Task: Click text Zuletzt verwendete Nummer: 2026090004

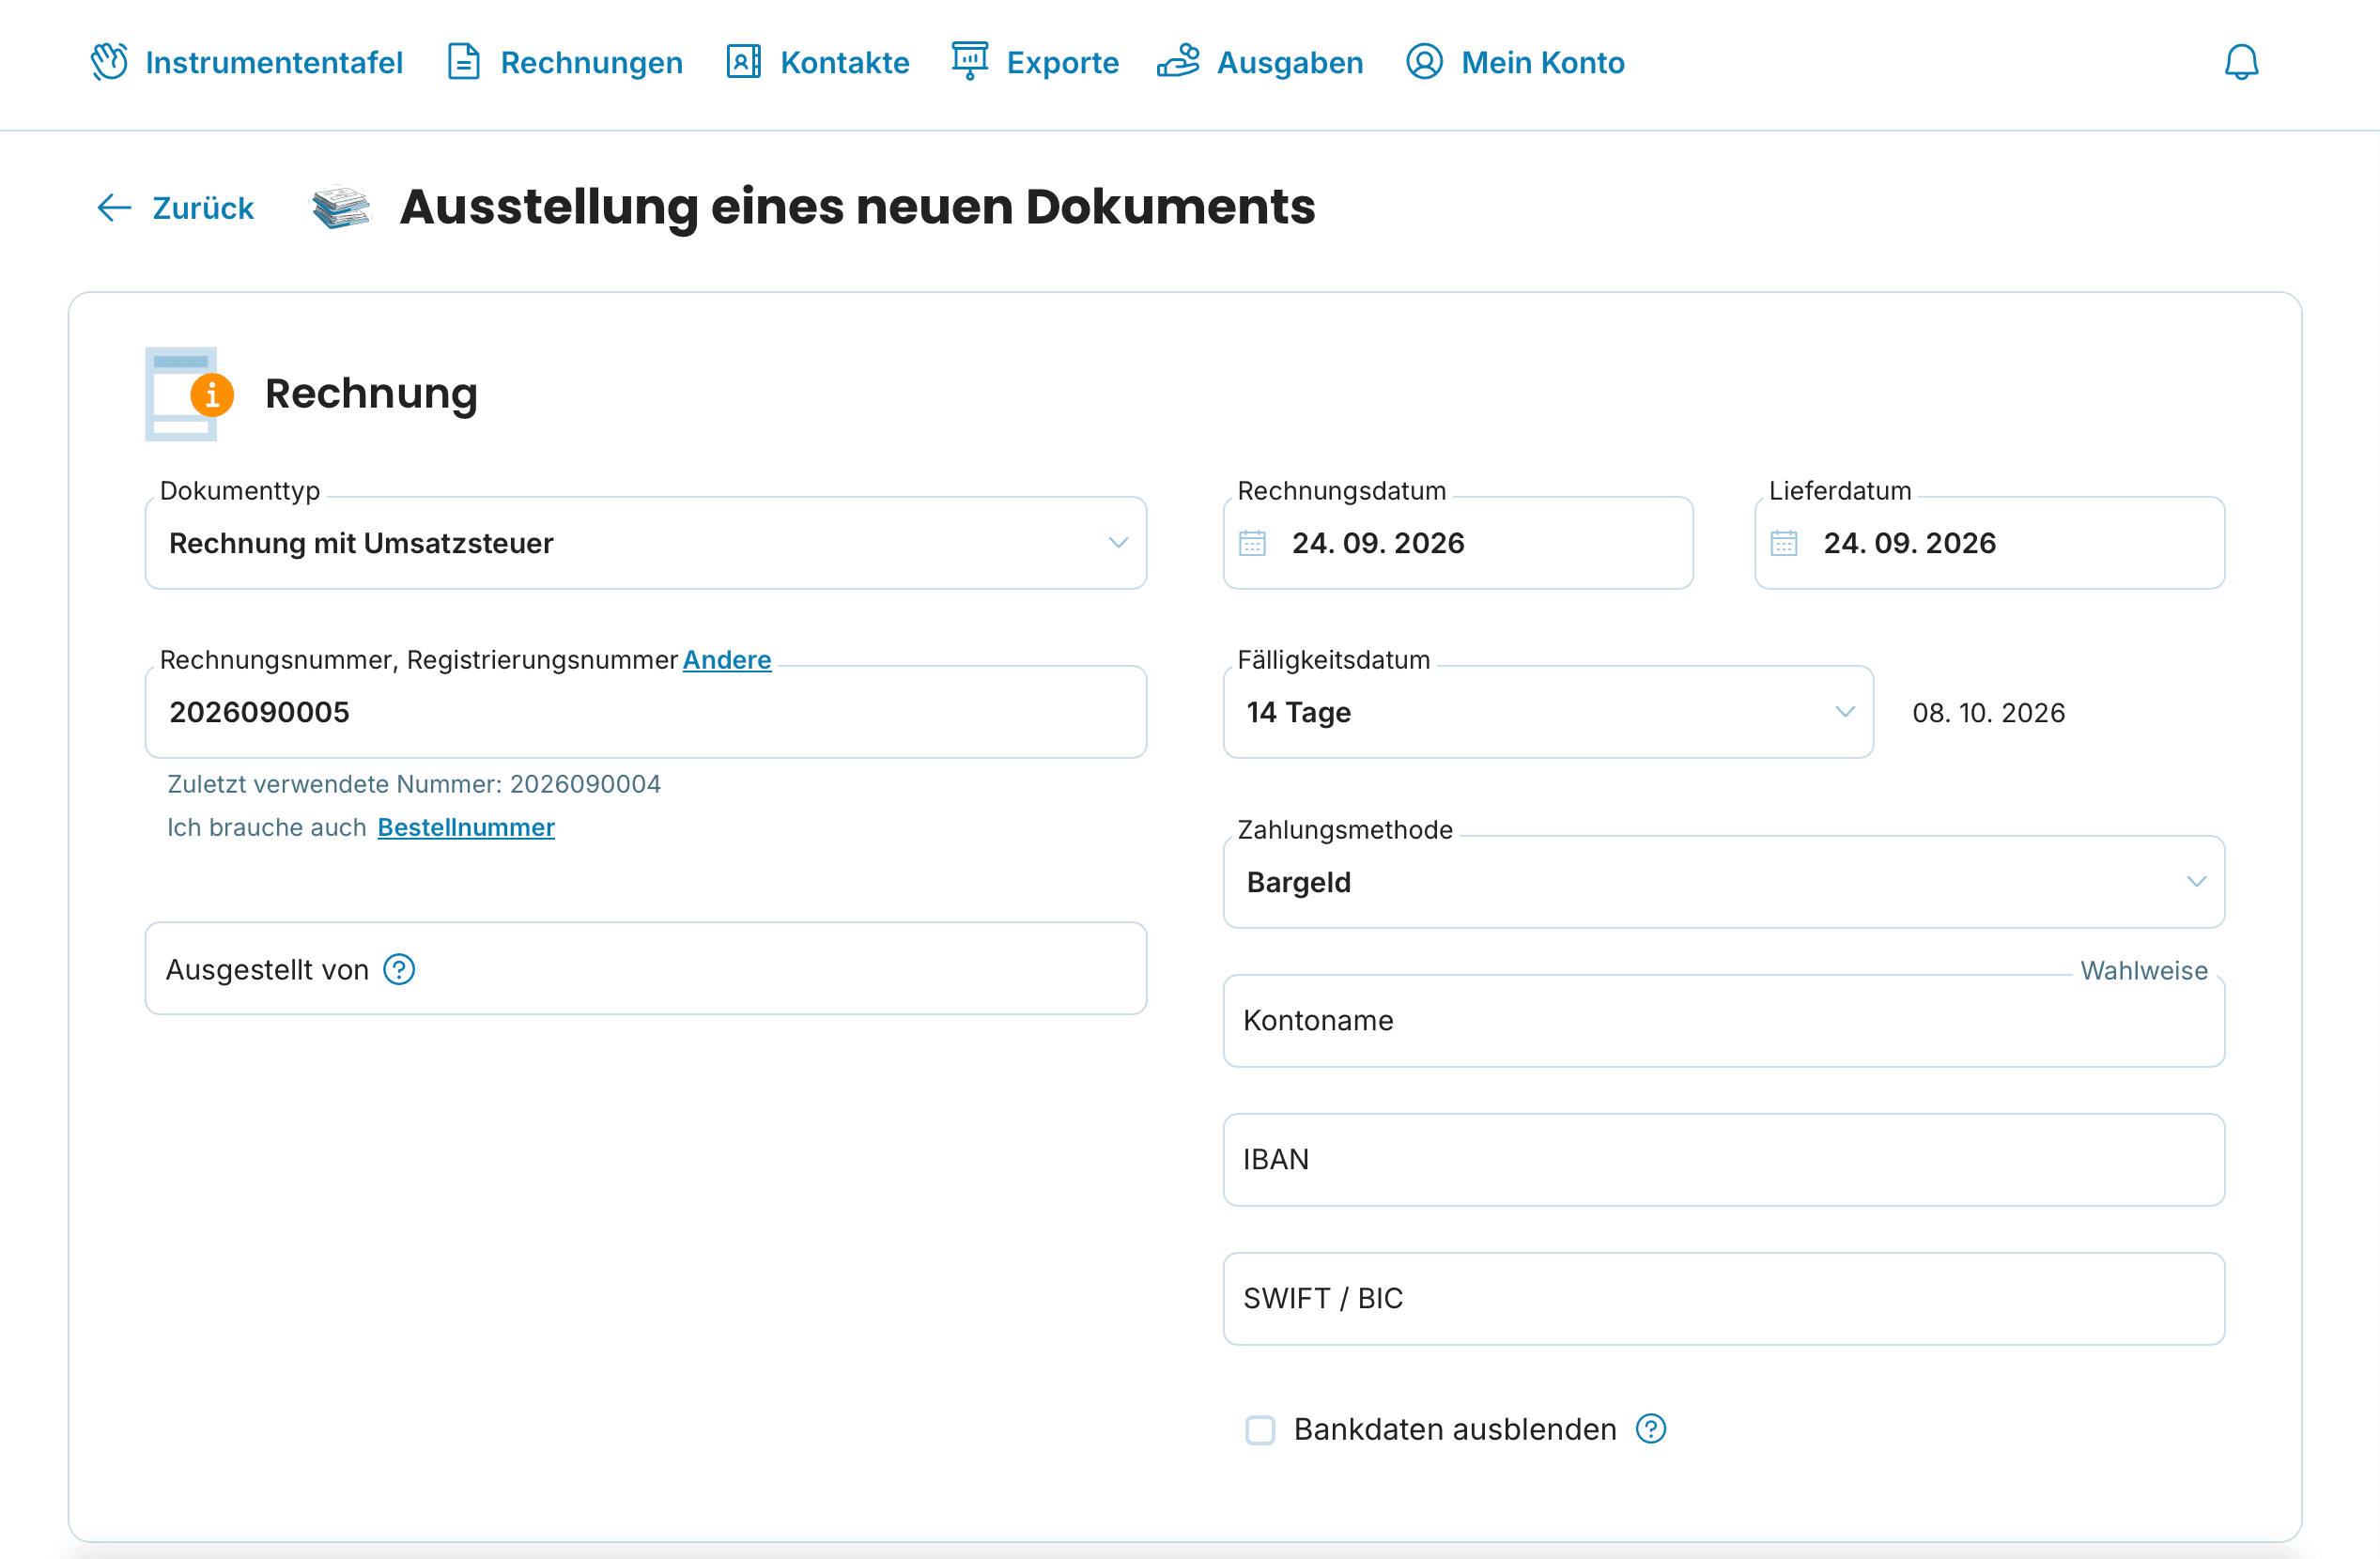Action: (414, 784)
